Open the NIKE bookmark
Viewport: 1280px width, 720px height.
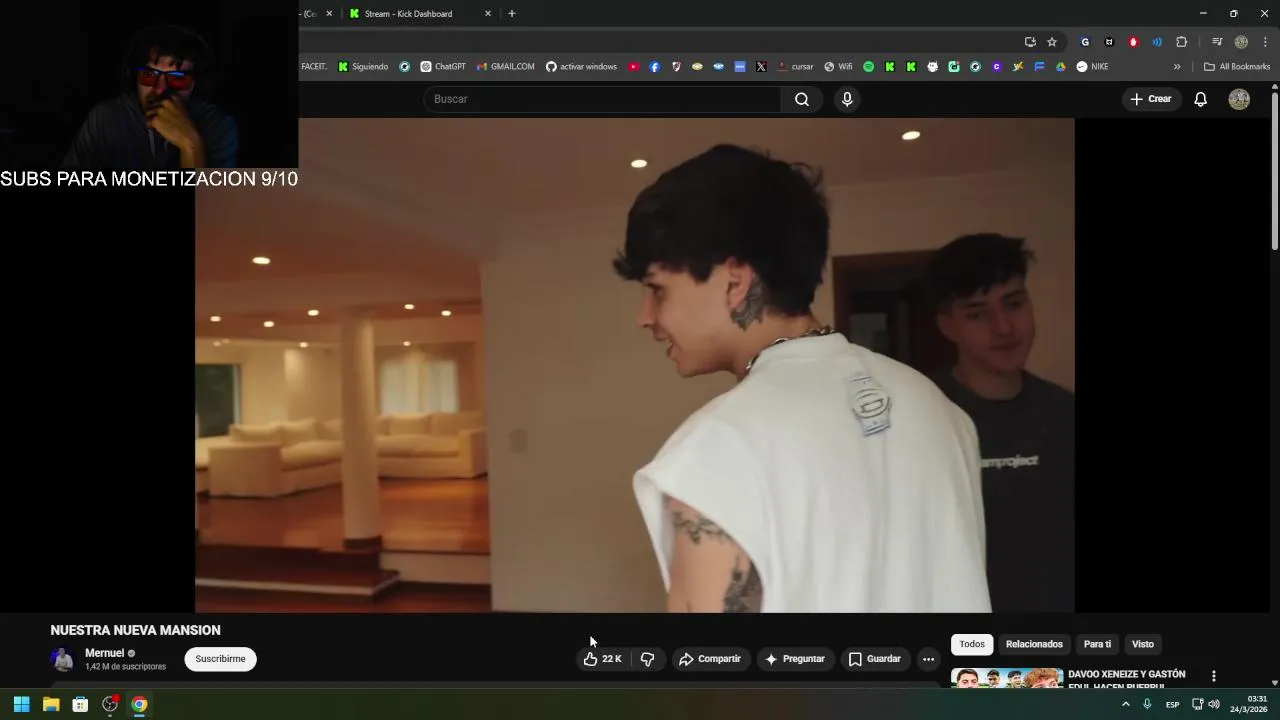[x=1092, y=67]
